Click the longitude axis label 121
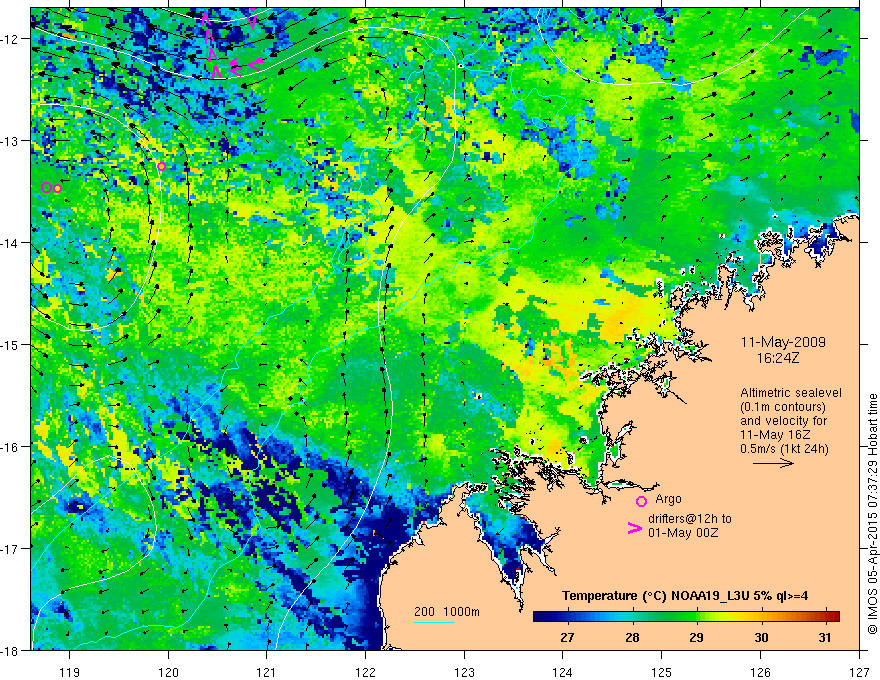Image resolution: width=880 pixels, height=680 pixels. coord(267,672)
